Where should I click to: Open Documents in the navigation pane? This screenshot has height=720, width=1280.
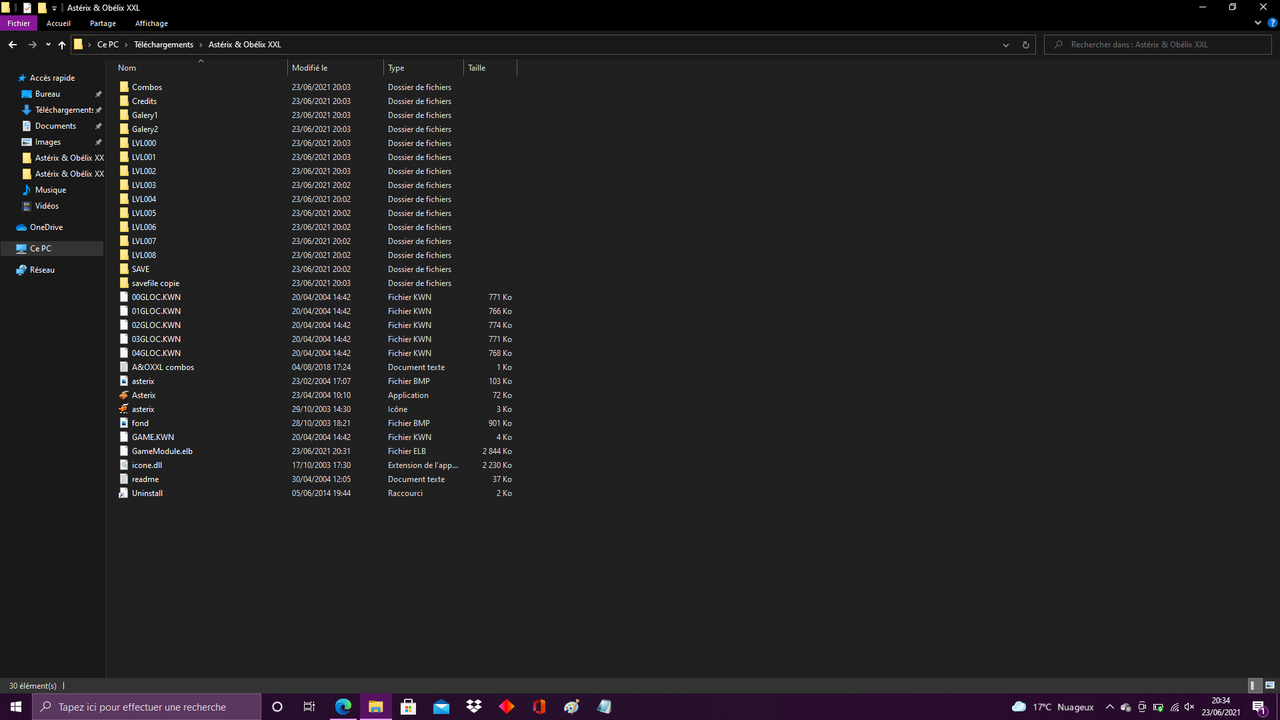55,126
